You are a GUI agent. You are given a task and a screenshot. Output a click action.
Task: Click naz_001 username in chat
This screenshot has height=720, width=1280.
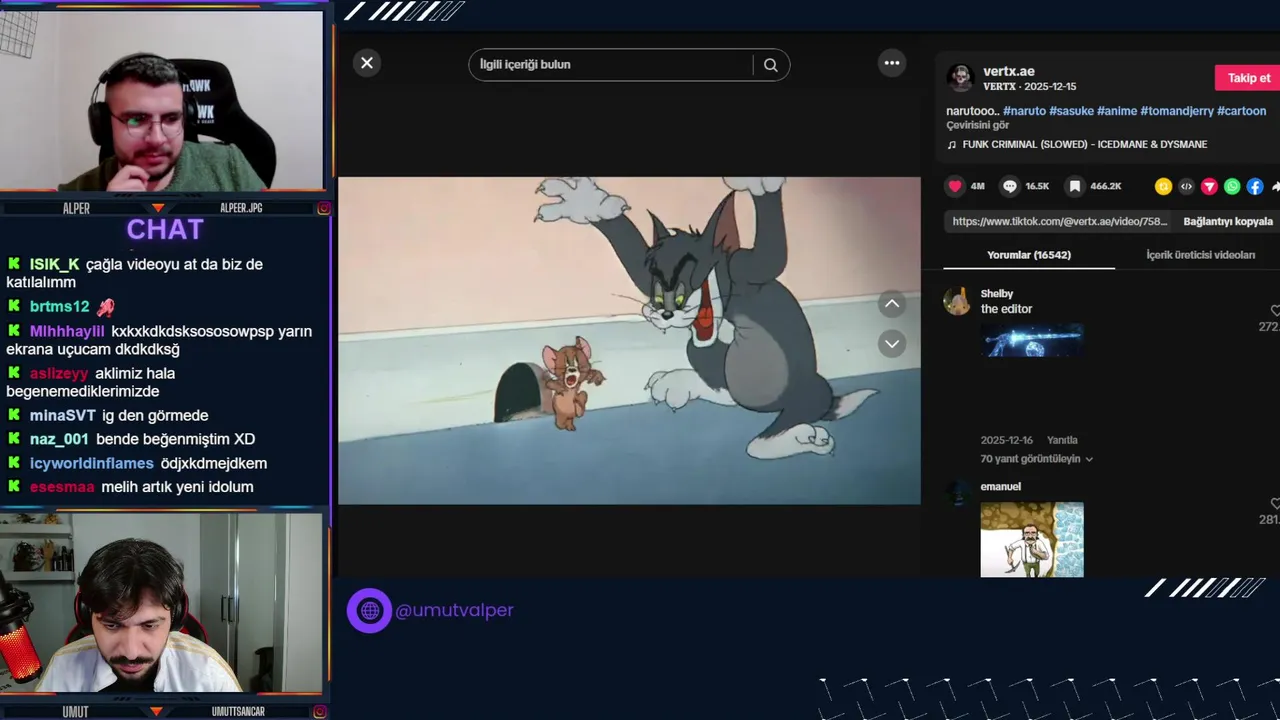pyautogui.click(x=59, y=439)
